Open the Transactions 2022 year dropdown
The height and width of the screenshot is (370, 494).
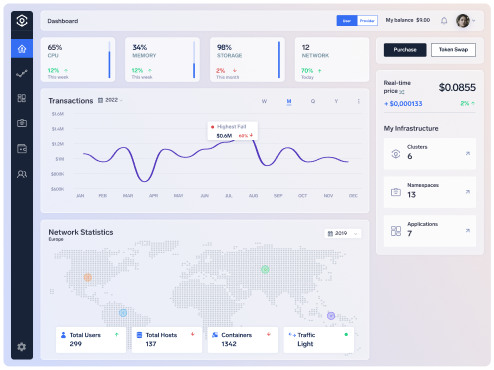pos(110,100)
